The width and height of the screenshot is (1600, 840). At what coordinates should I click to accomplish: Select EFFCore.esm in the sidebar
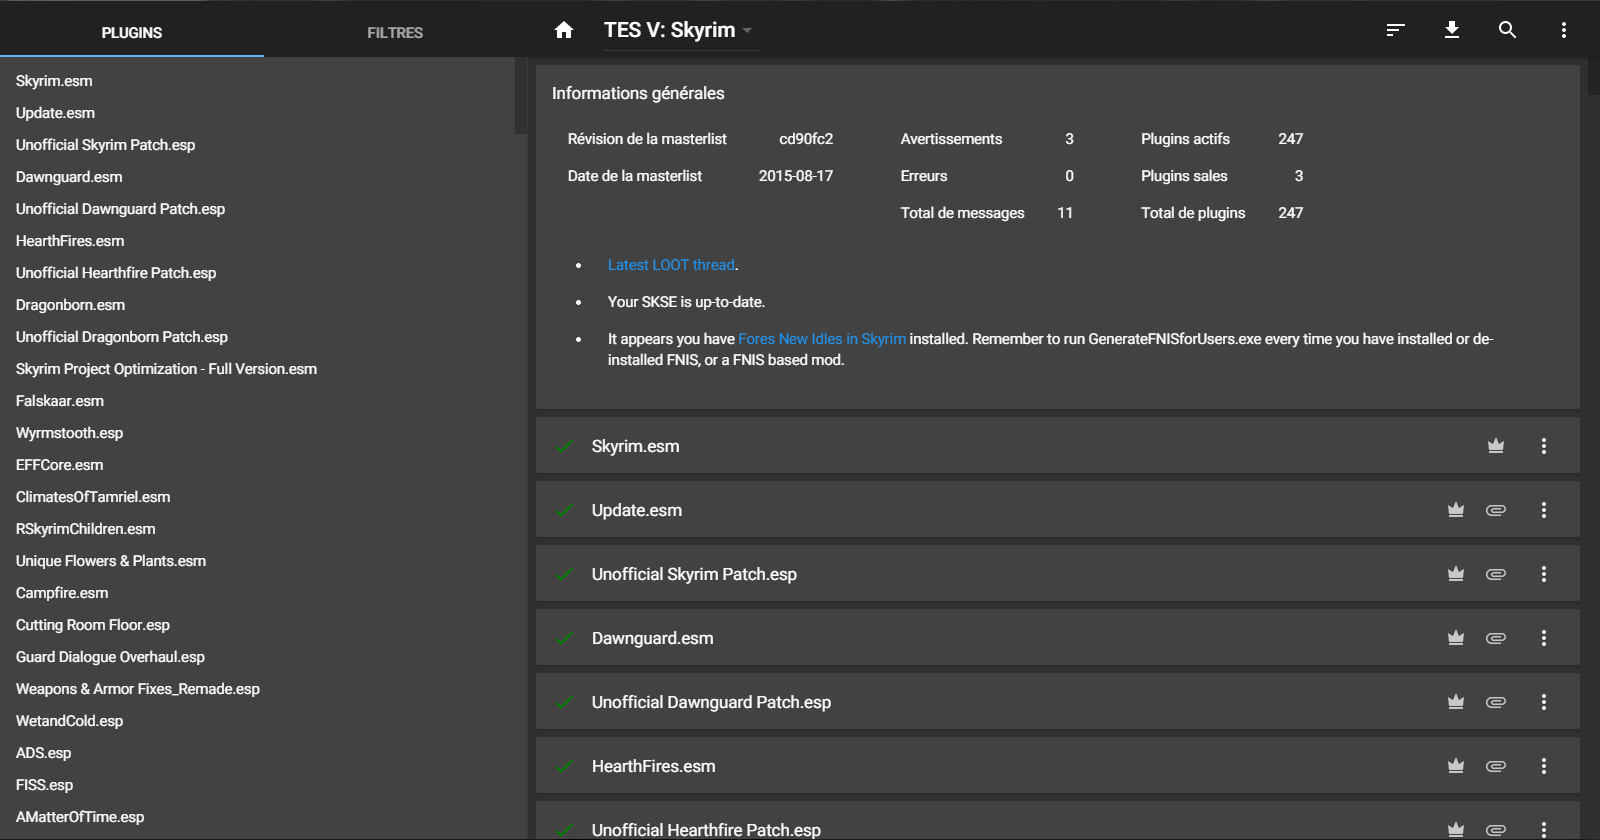60,465
